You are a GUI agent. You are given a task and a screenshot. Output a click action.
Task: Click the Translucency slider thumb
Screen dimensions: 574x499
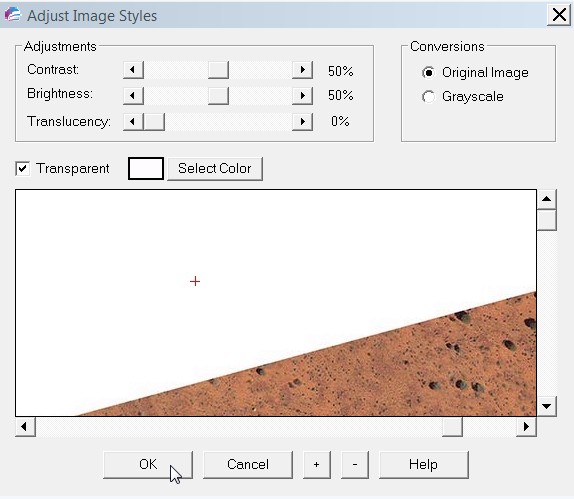pyautogui.click(x=154, y=122)
